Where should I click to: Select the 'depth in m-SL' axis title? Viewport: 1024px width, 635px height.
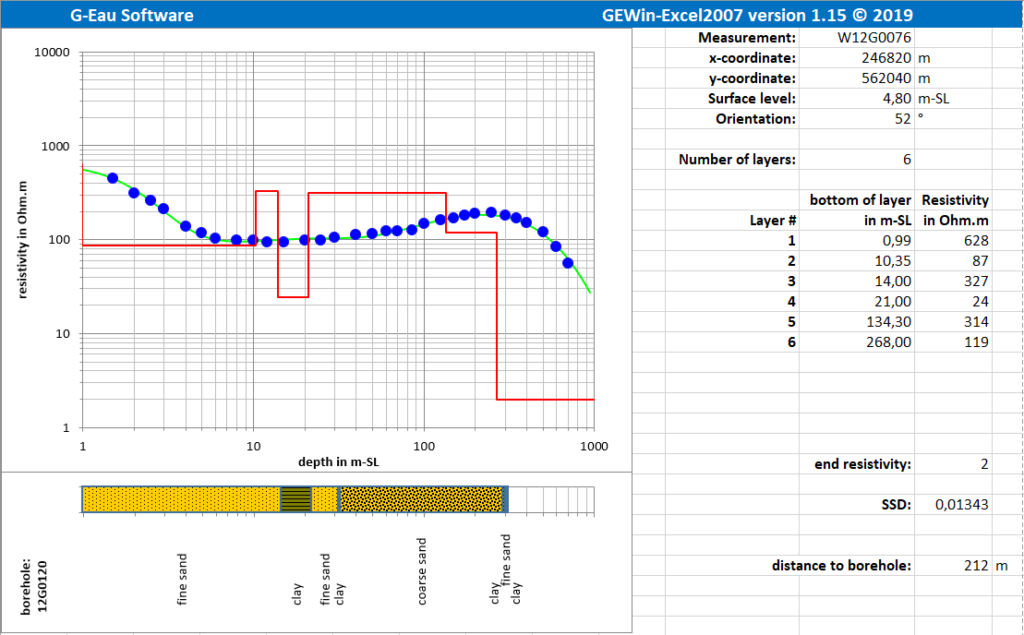338,462
